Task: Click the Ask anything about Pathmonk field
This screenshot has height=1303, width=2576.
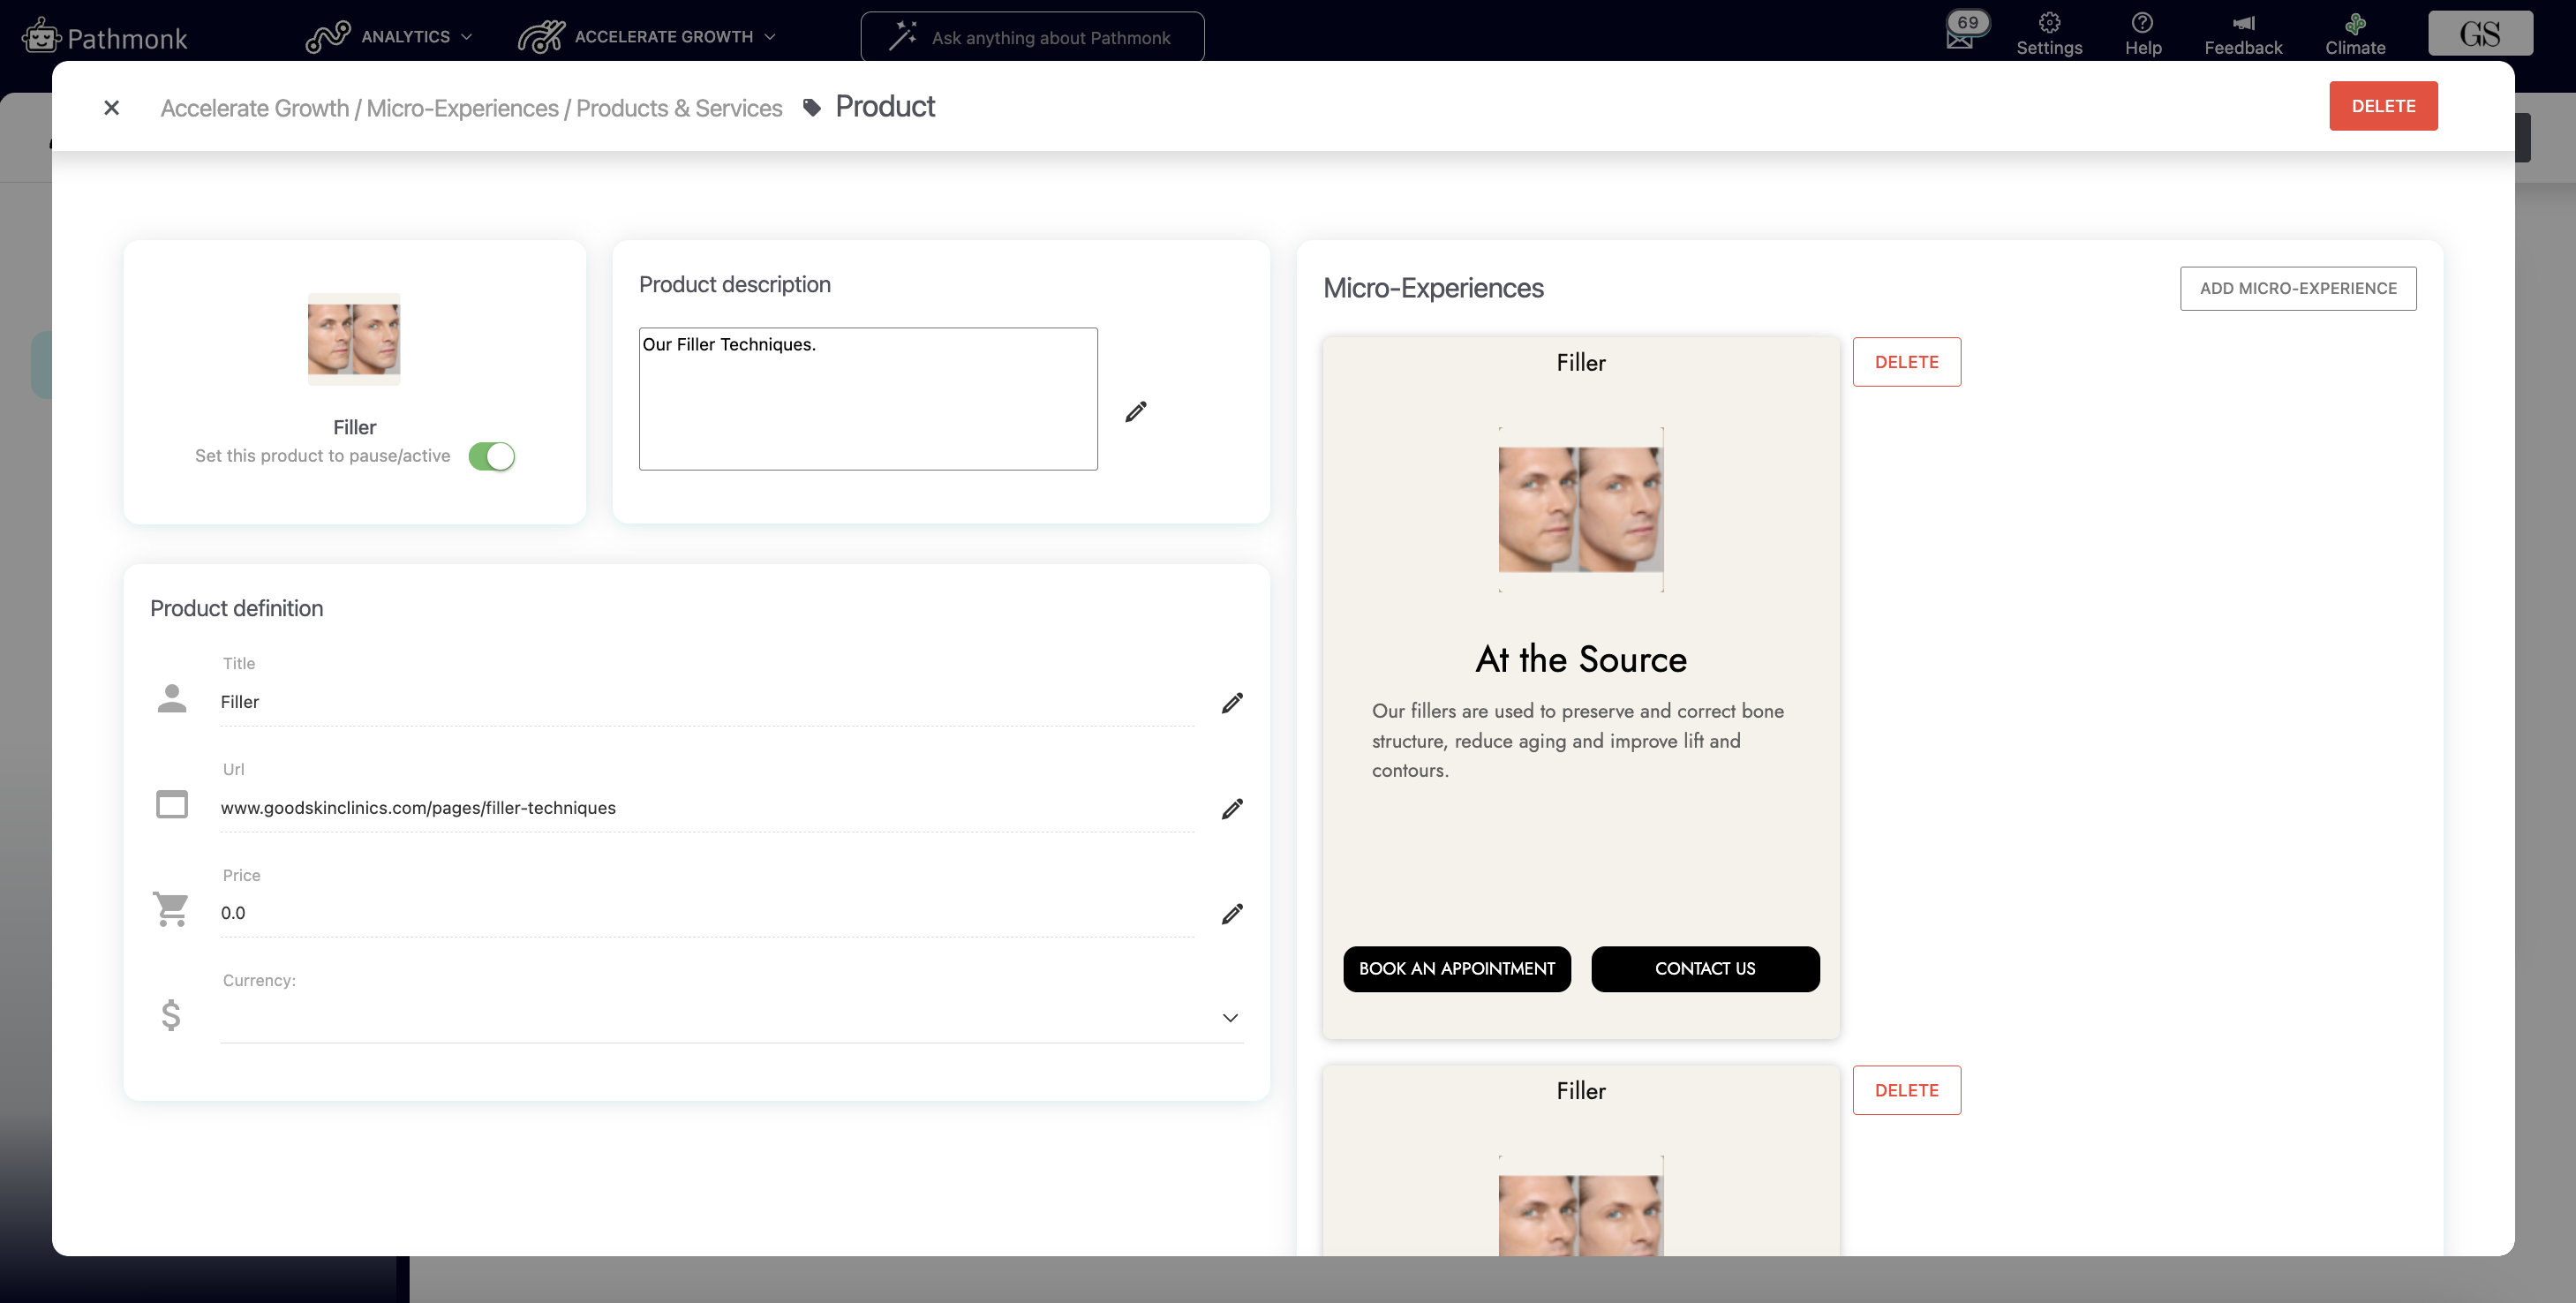Action: click(1049, 38)
